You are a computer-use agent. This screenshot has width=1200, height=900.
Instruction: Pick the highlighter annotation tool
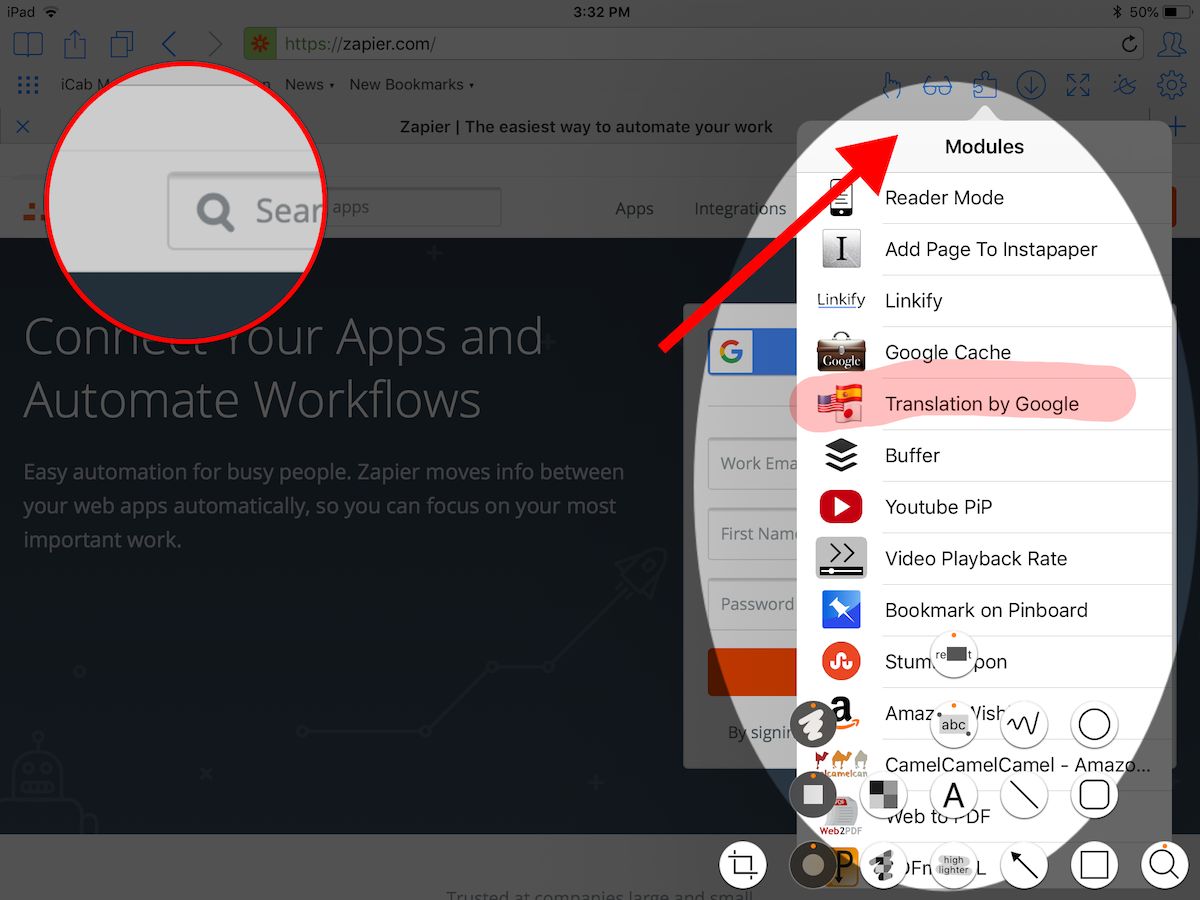[x=954, y=865]
